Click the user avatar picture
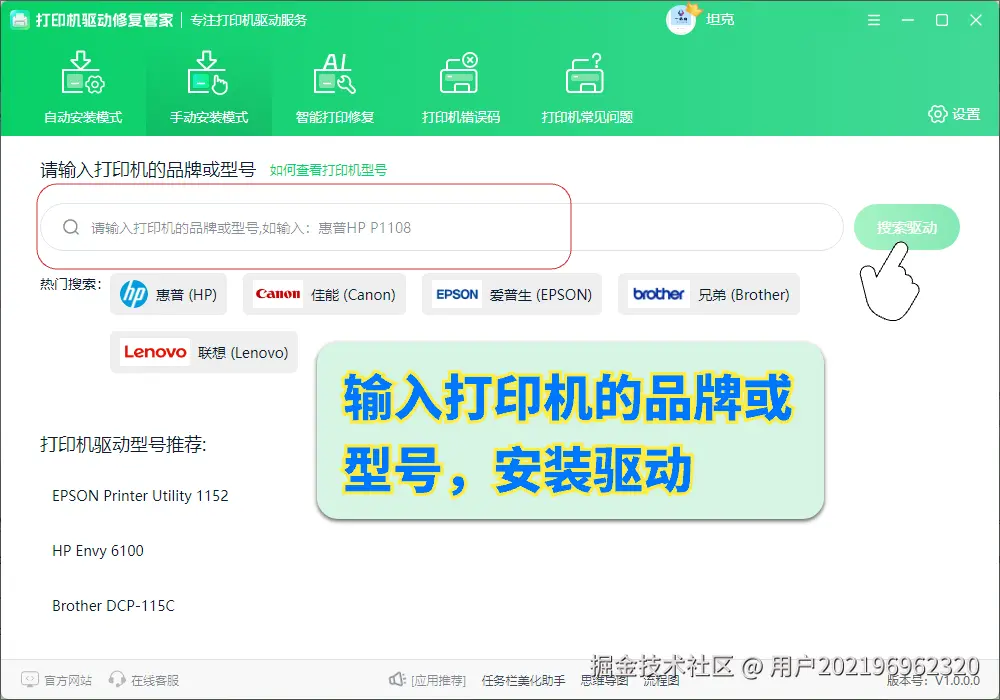The width and height of the screenshot is (1000, 700). click(x=681, y=20)
